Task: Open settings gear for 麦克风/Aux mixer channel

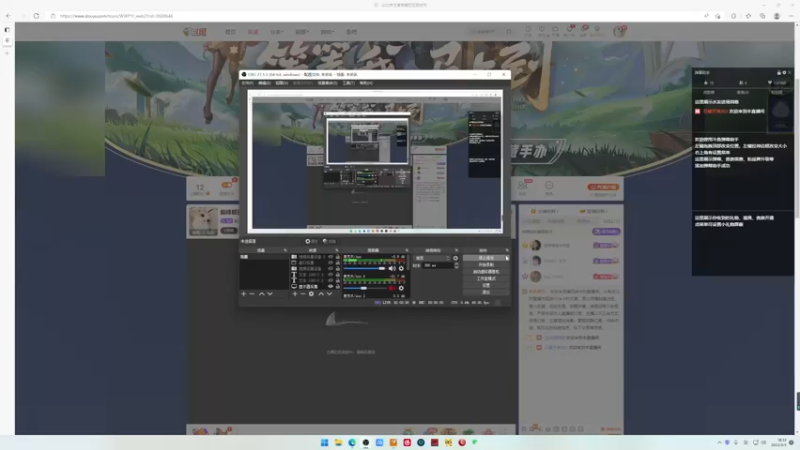Action: (401, 268)
